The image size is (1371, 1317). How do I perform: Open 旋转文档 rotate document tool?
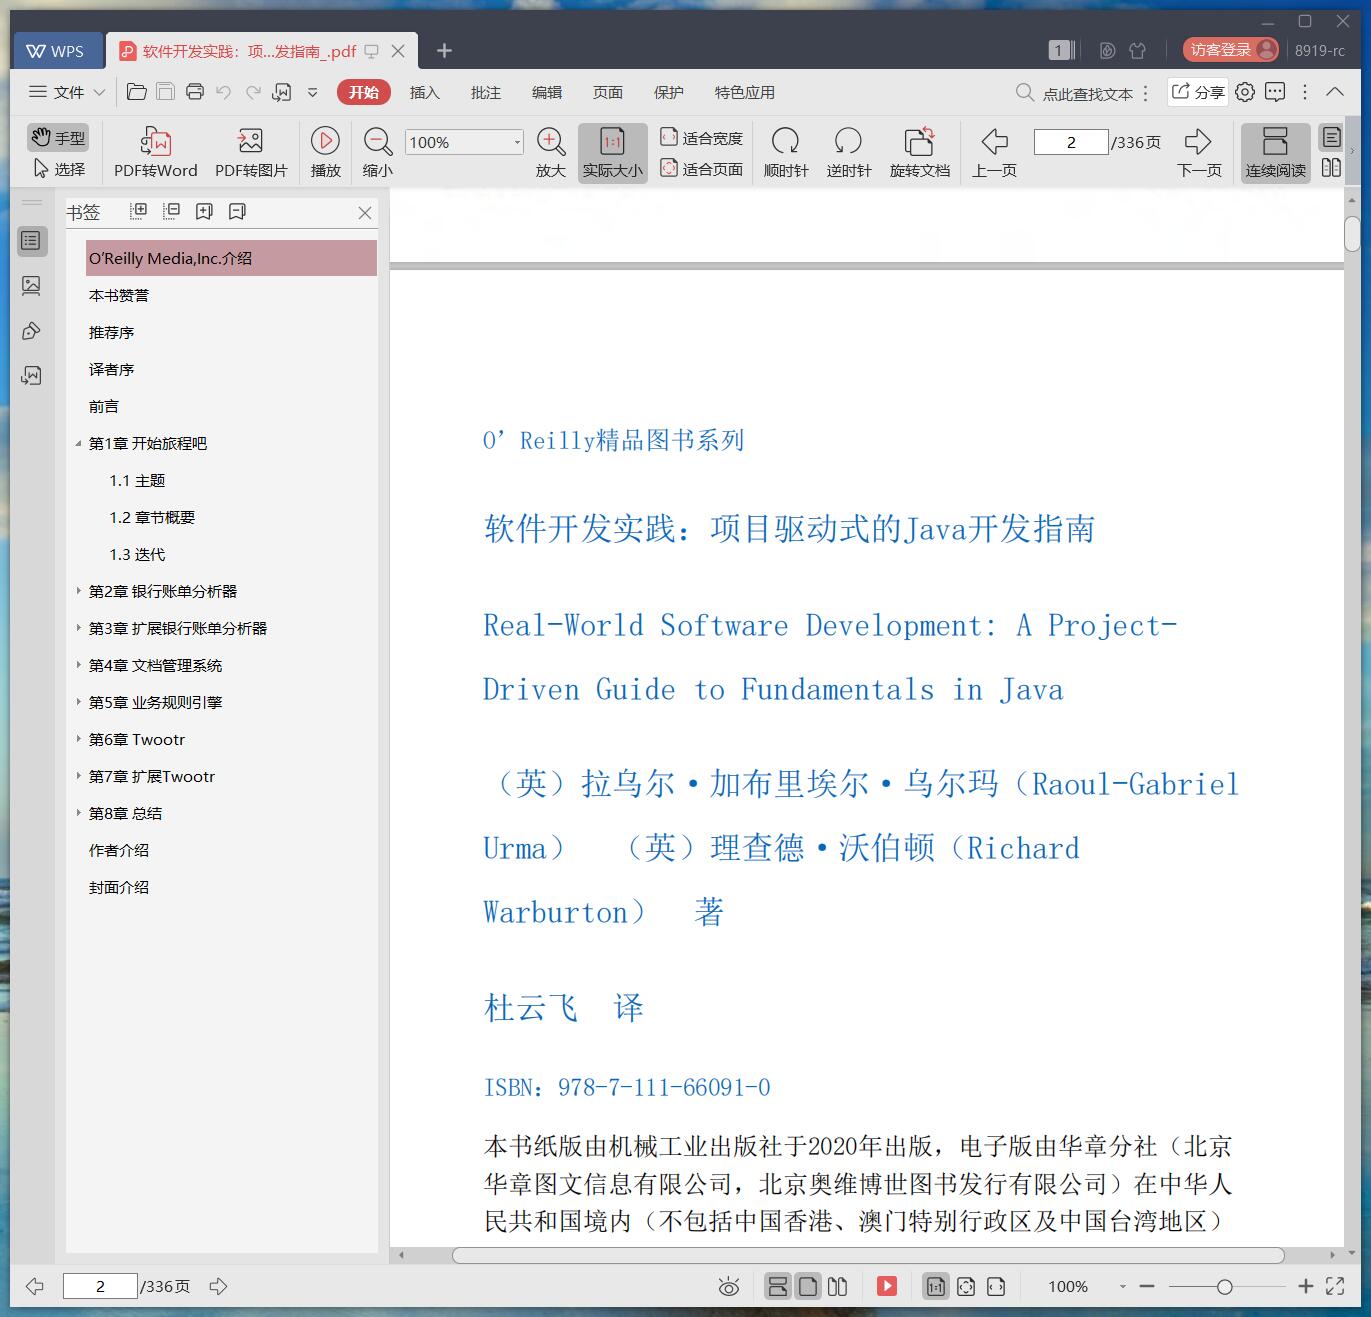(x=920, y=152)
